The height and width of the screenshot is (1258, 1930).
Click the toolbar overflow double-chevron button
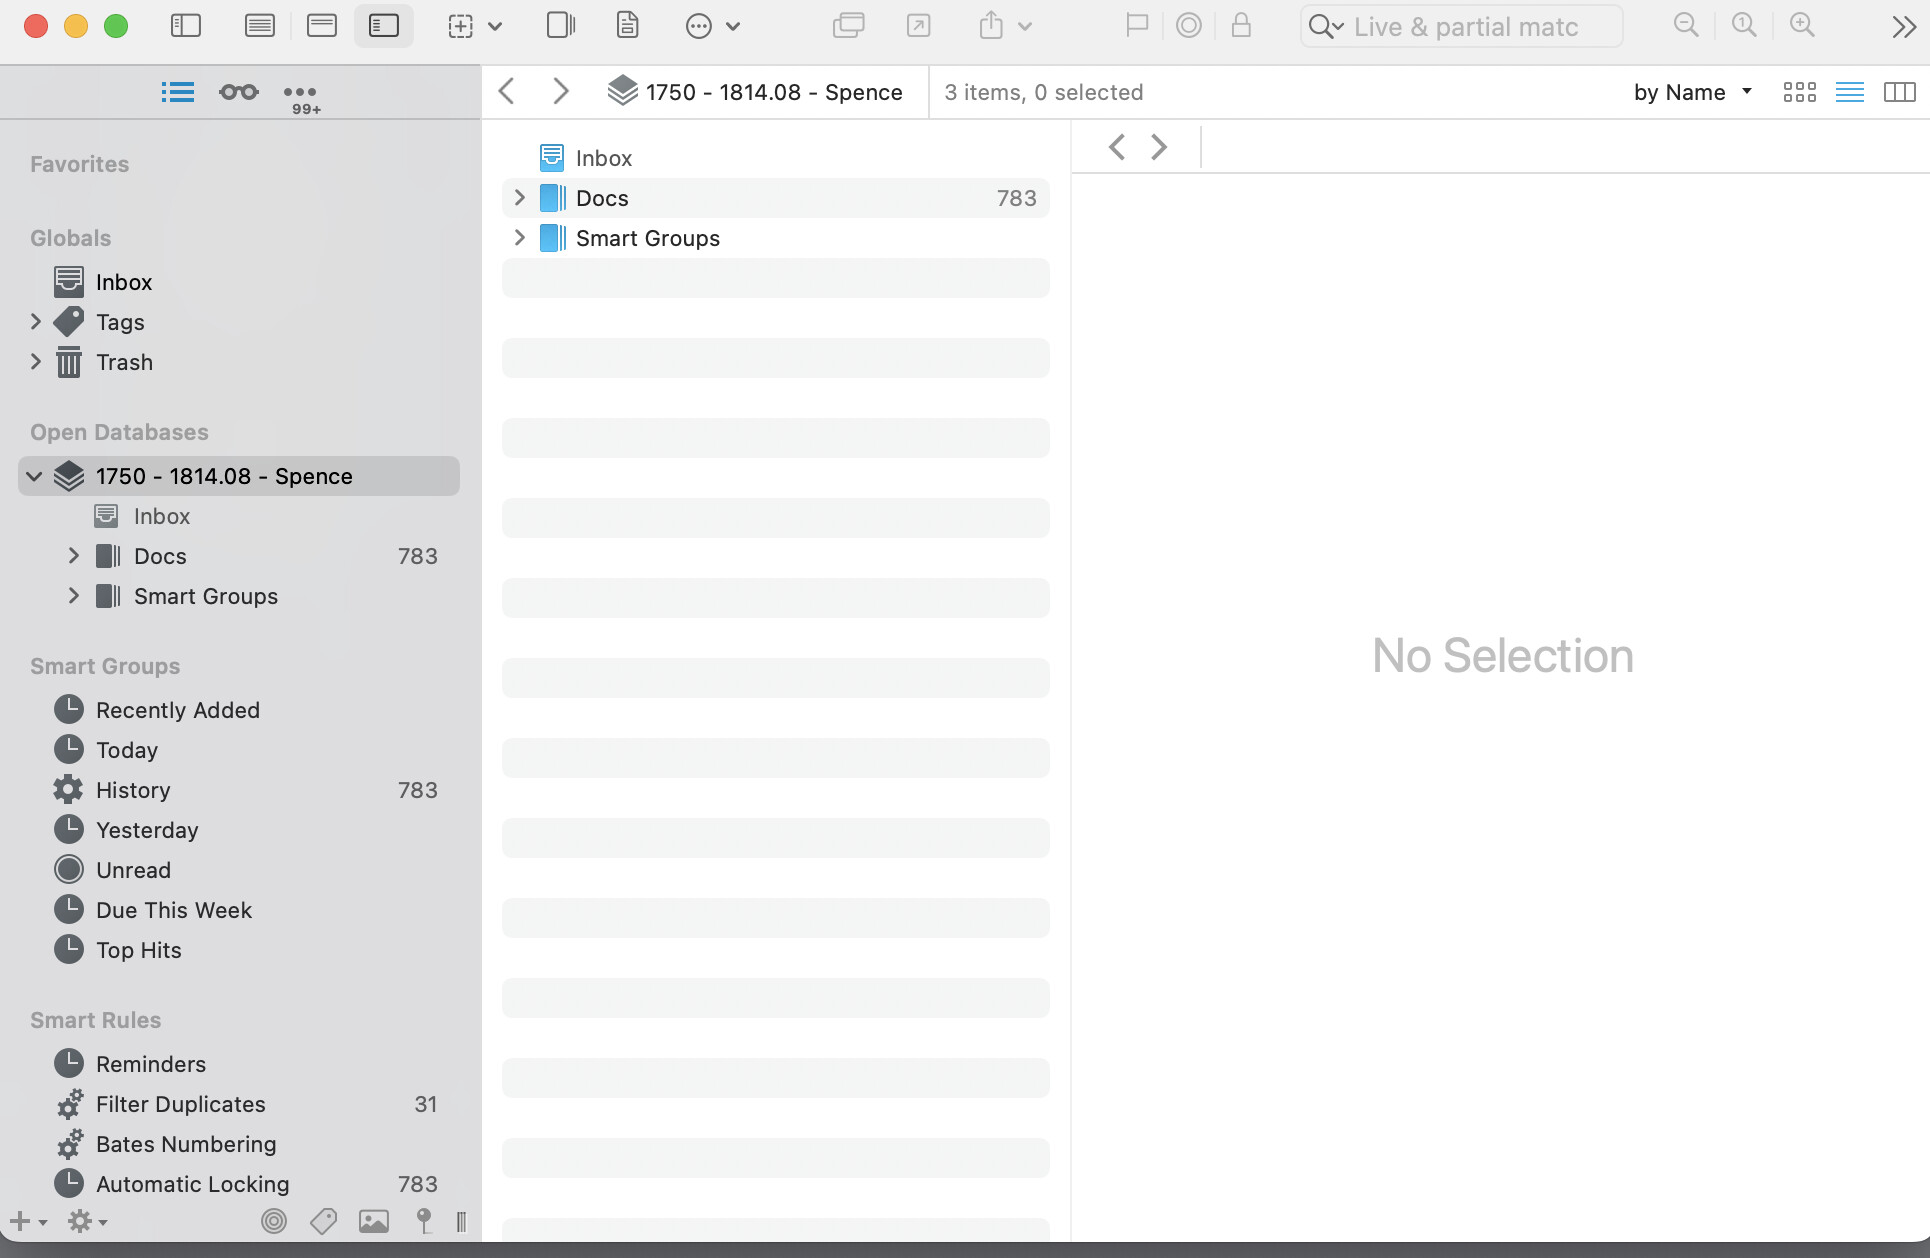[1903, 27]
